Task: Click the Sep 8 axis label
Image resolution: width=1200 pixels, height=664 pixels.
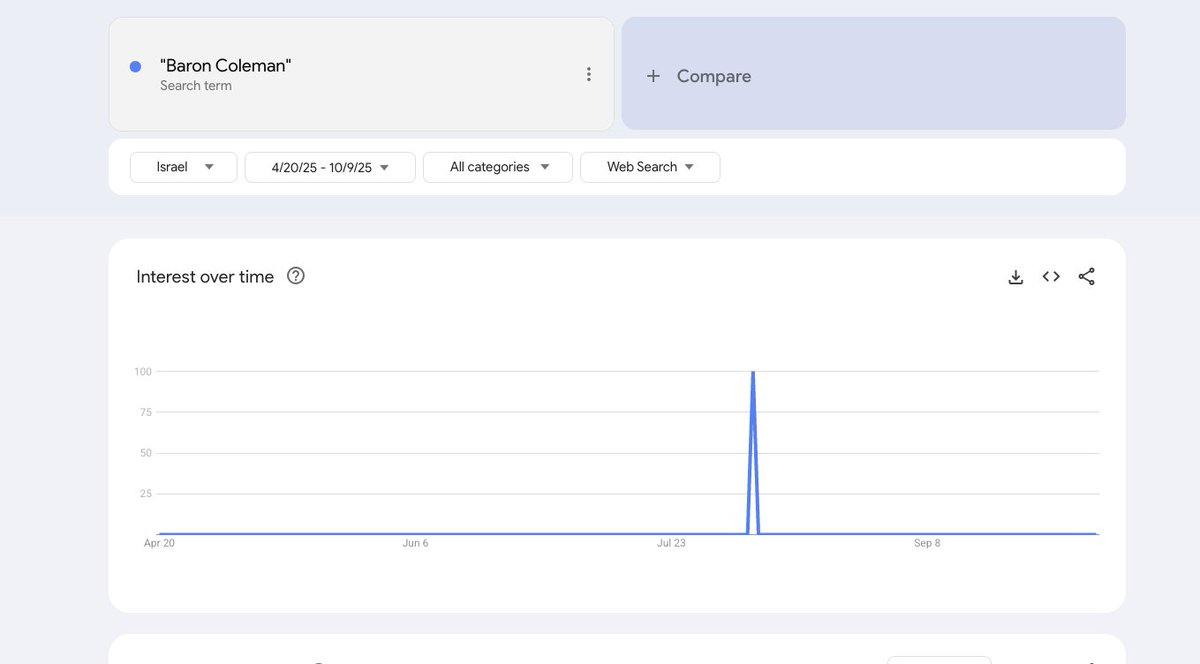Action: click(x=927, y=543)
